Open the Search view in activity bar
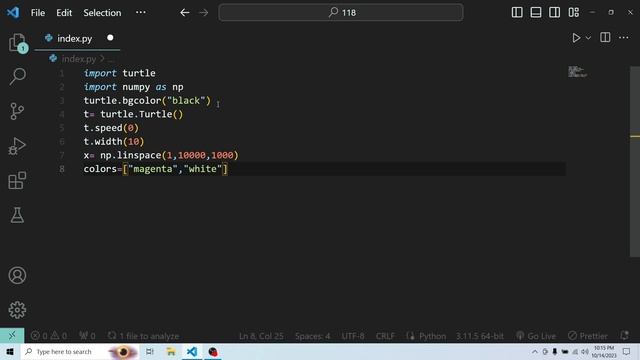The width and height of the screenshot is (640, 360). click(x=17, y=76)
